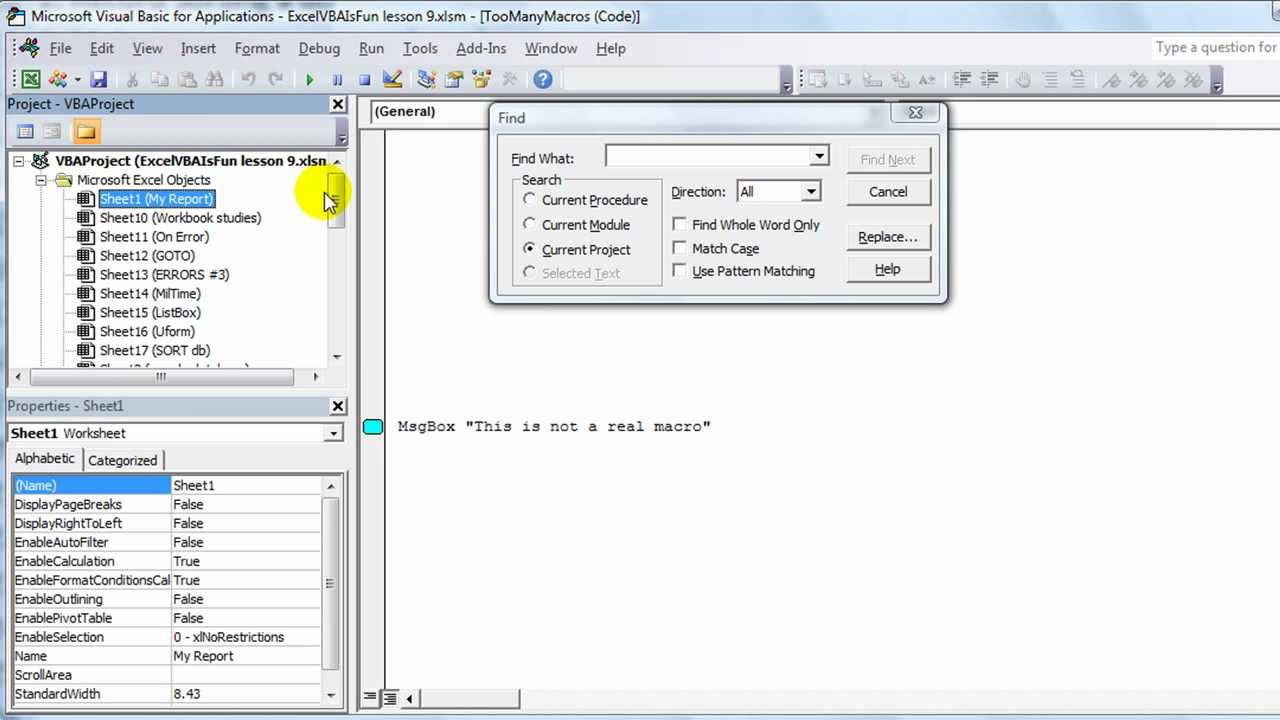
Task: Click the Undo arrow icon
Action: coord(248,80)
